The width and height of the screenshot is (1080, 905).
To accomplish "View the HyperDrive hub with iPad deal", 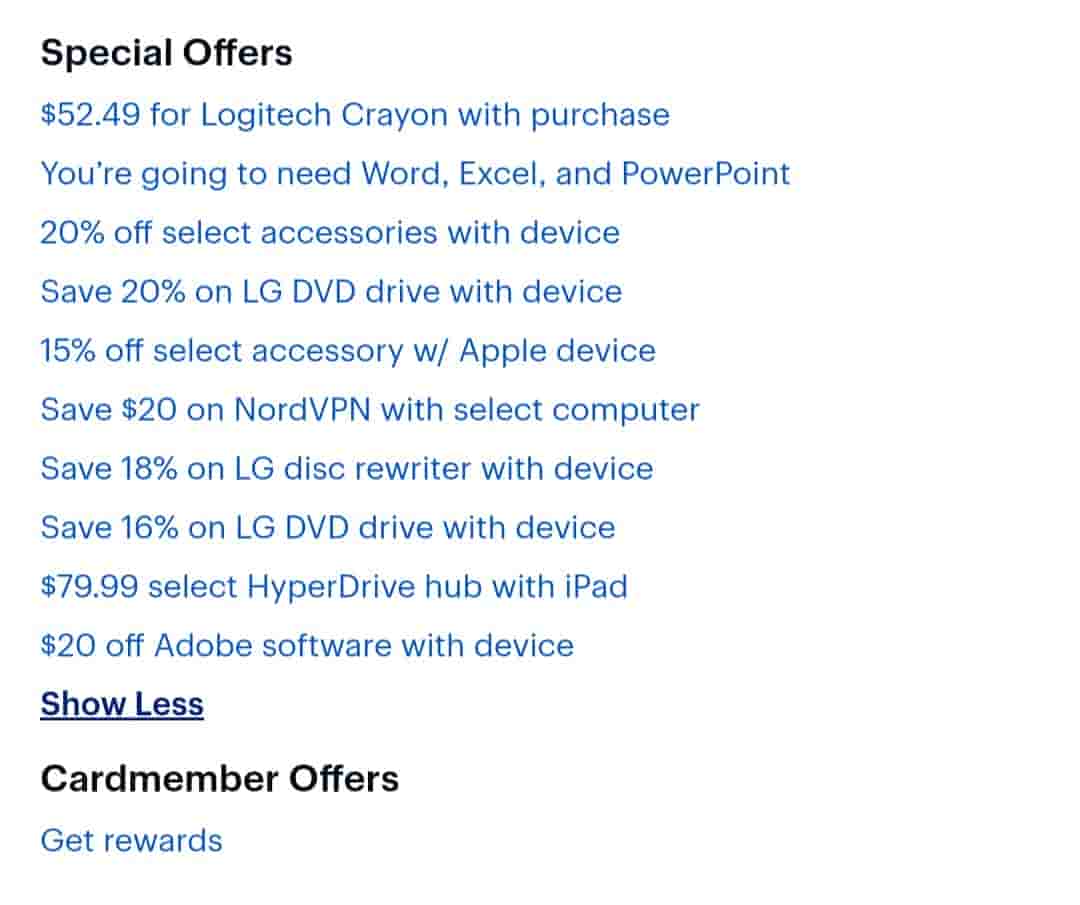I will (x=334, y=587).
